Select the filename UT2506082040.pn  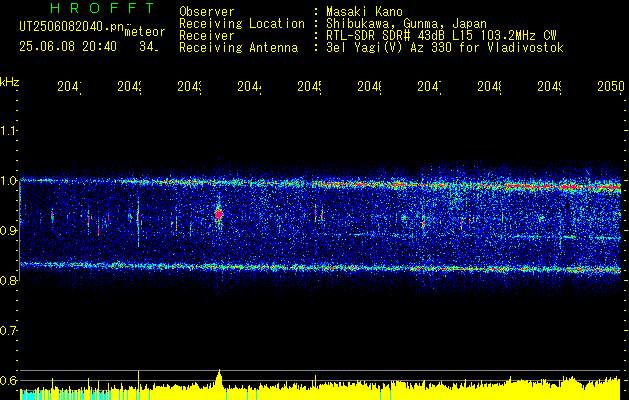coord(71,27)
